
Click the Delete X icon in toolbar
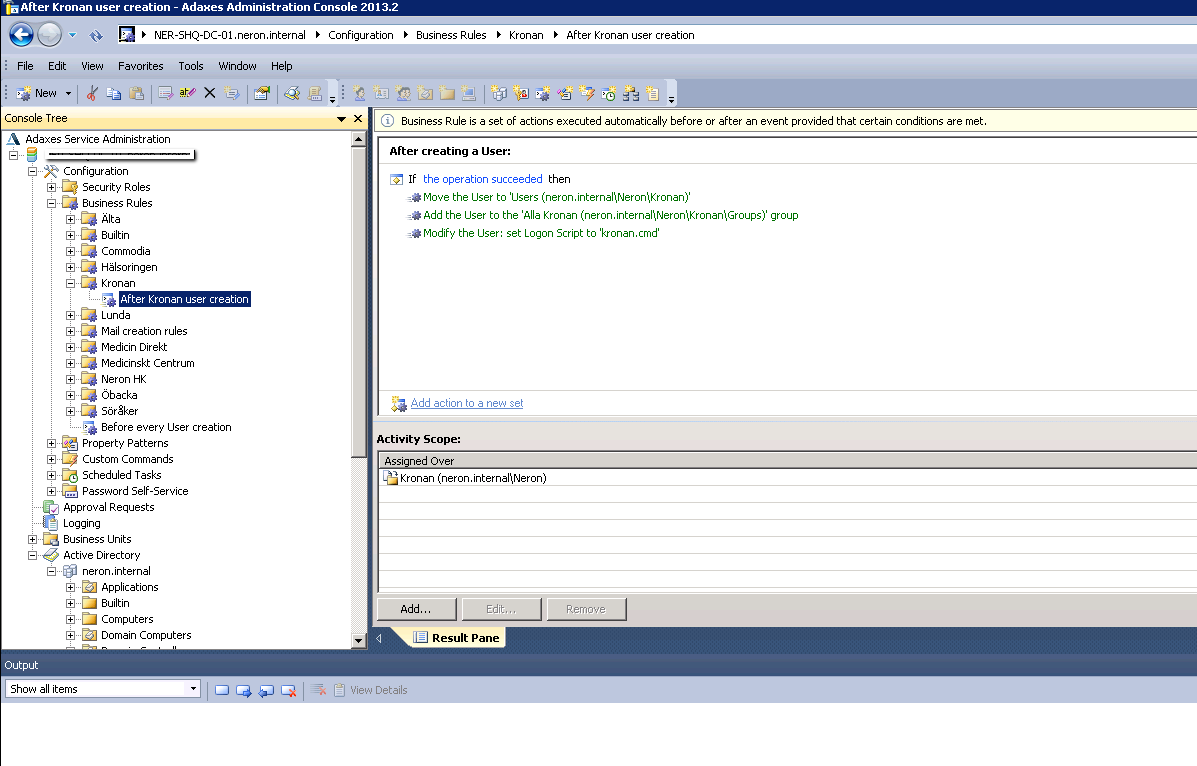pos(210,93)
